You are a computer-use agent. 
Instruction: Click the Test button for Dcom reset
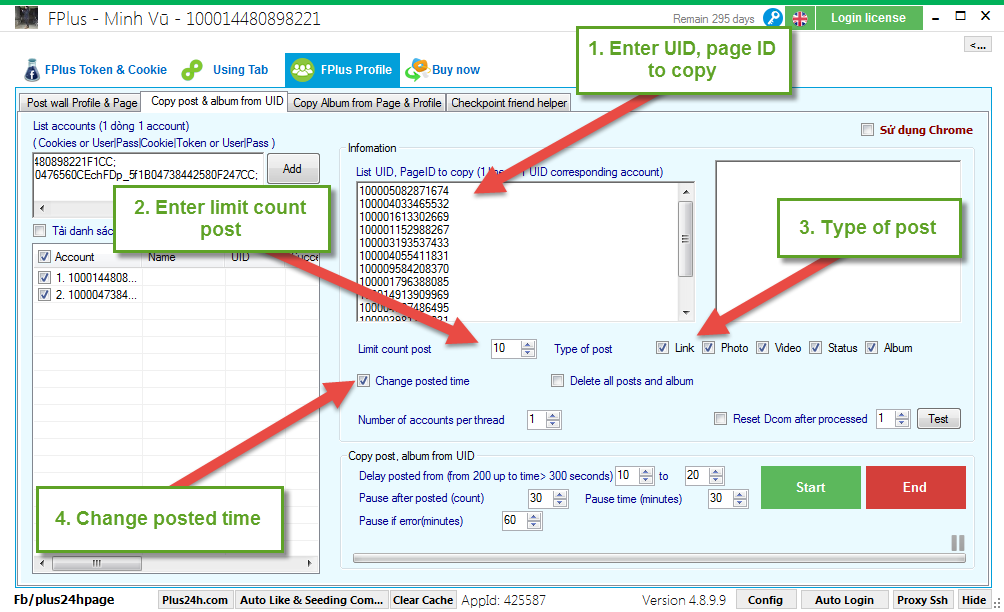[938, 419]
